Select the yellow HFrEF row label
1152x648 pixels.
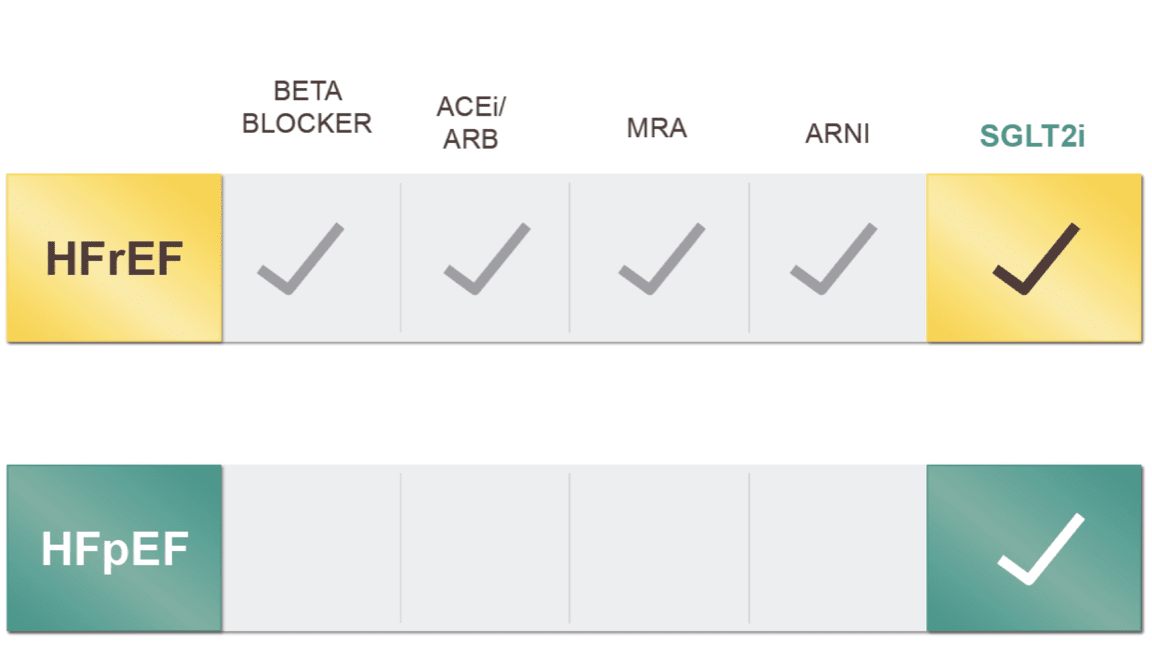[x=114, y=259]
